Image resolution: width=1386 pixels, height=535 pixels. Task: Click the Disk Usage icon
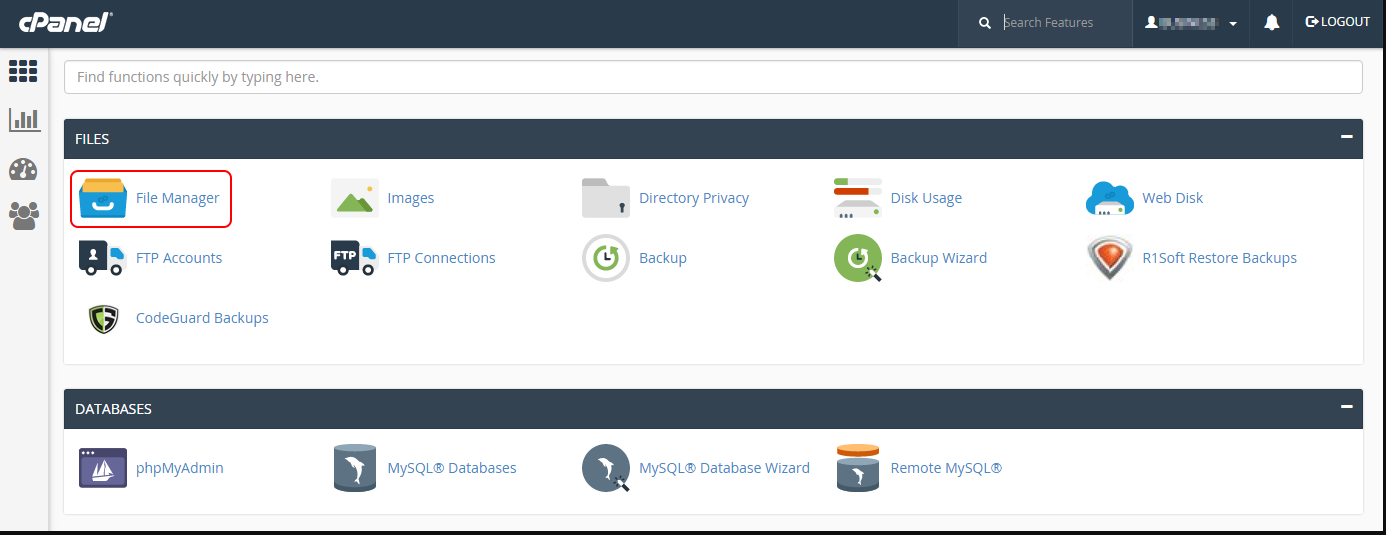click(x=858, y=198)
